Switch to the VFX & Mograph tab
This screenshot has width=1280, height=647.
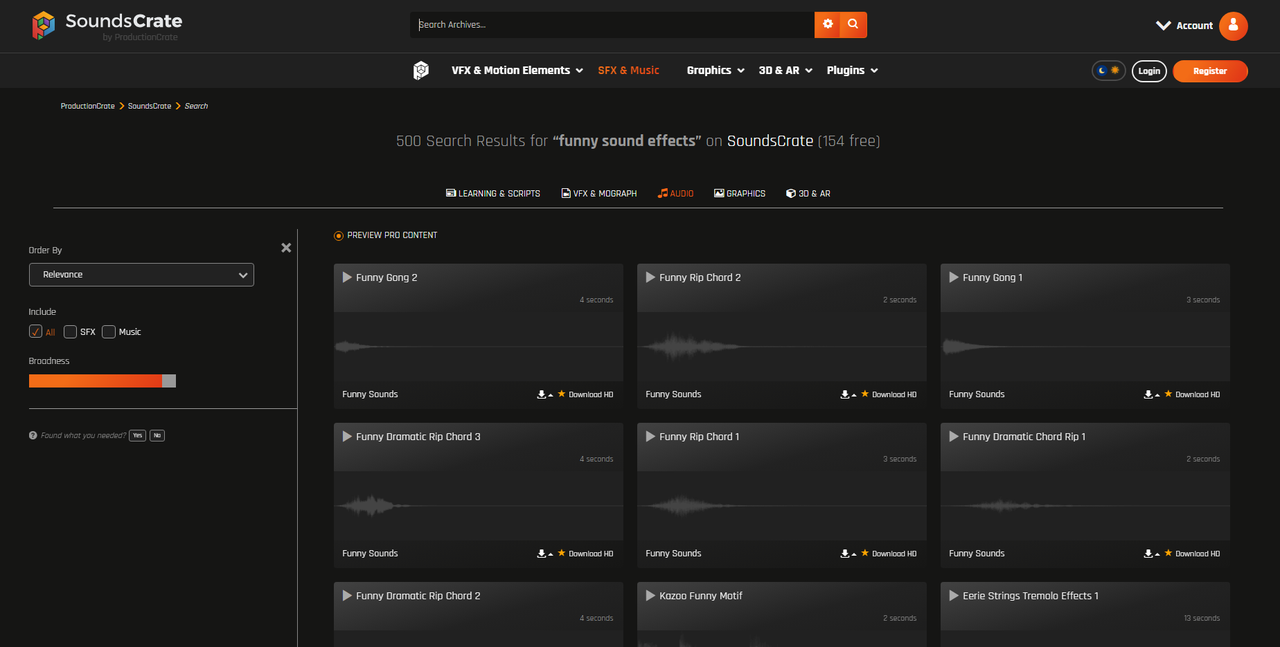pyautogui.click(x=599, y=194)
